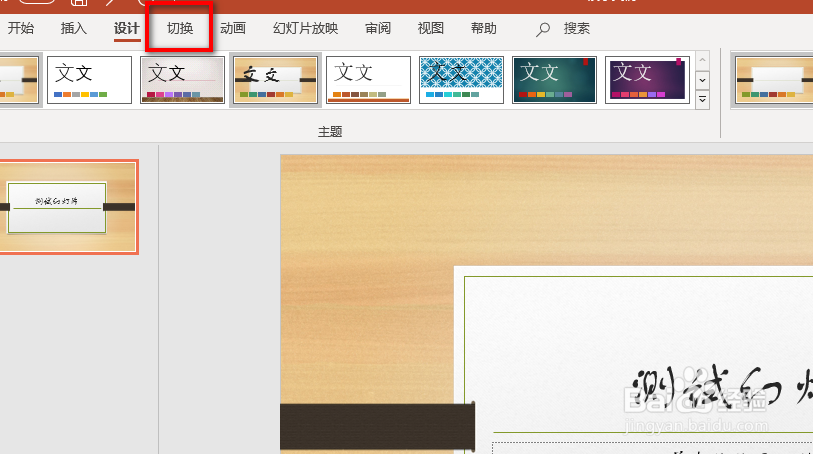
Task: Click the search magnifier icon
Action: 542,30
